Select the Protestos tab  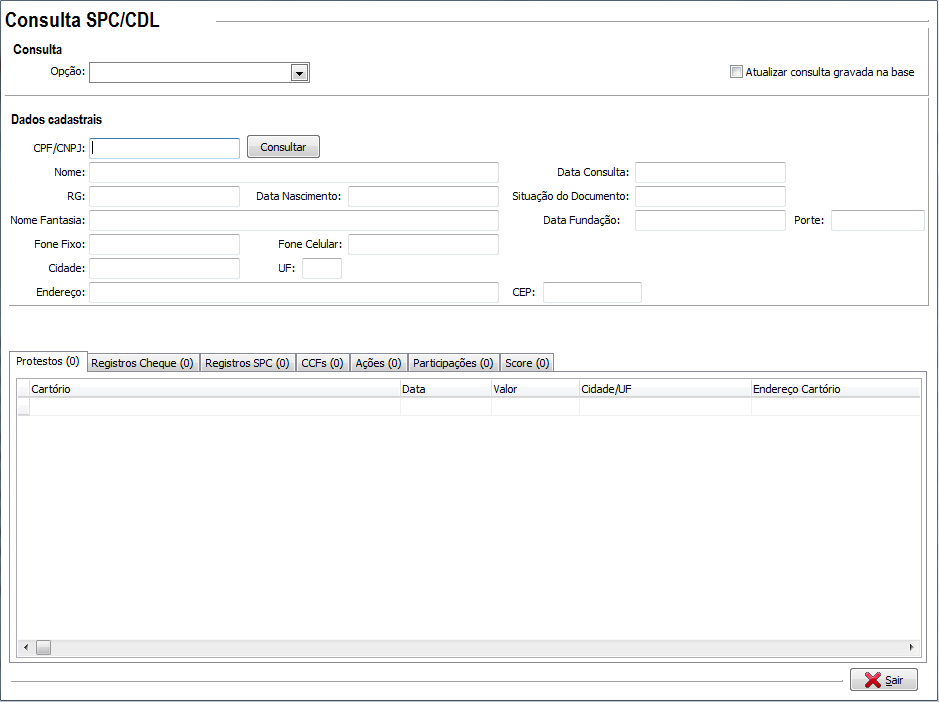tap(48, 361)
